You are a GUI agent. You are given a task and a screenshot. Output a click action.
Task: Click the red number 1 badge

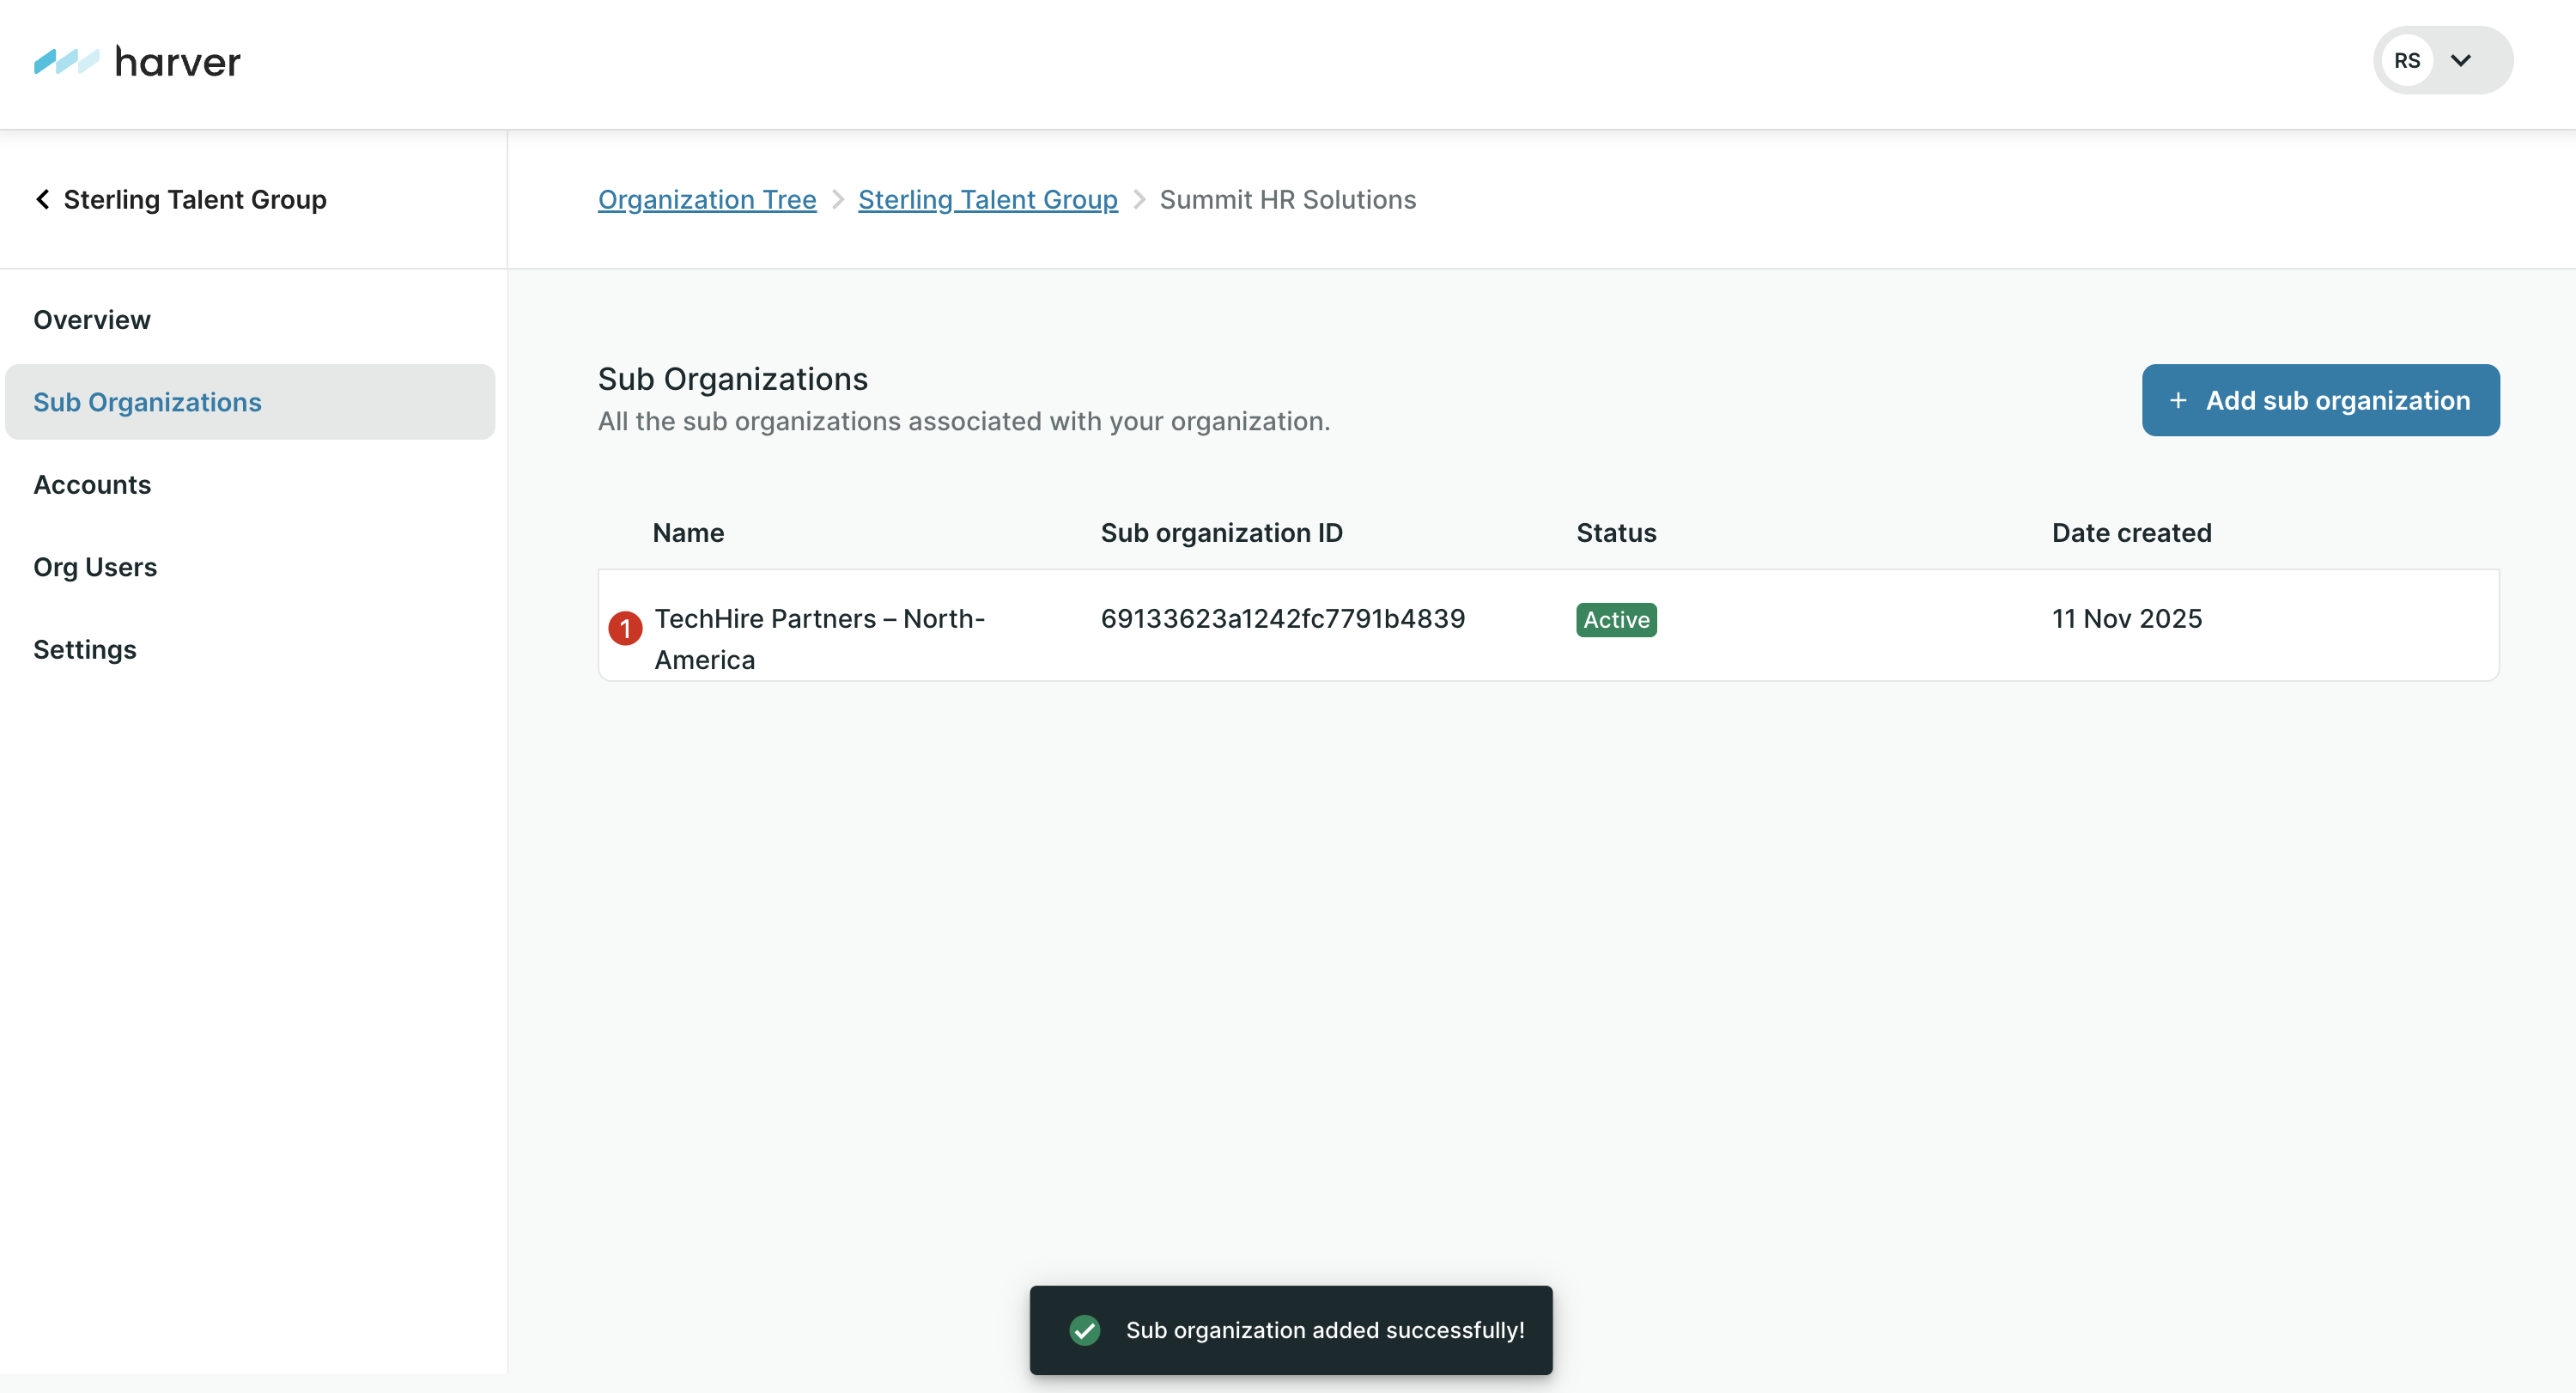625,628
